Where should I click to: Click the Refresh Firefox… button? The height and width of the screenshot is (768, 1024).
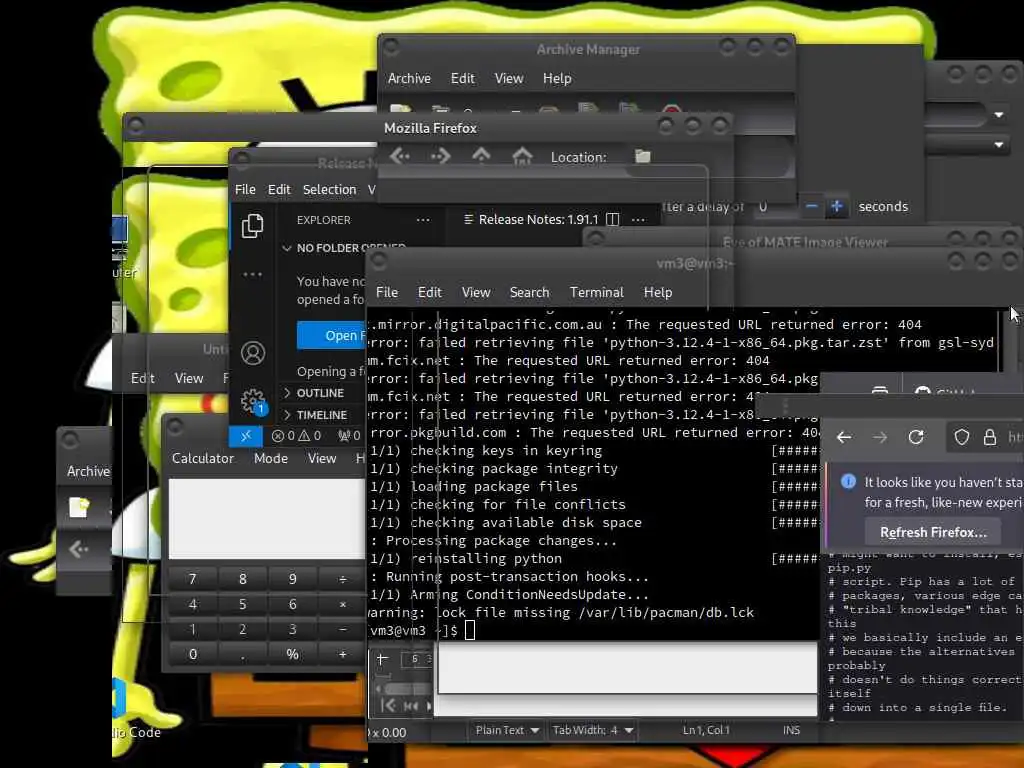pyautogui.click(x=933, y=532)
